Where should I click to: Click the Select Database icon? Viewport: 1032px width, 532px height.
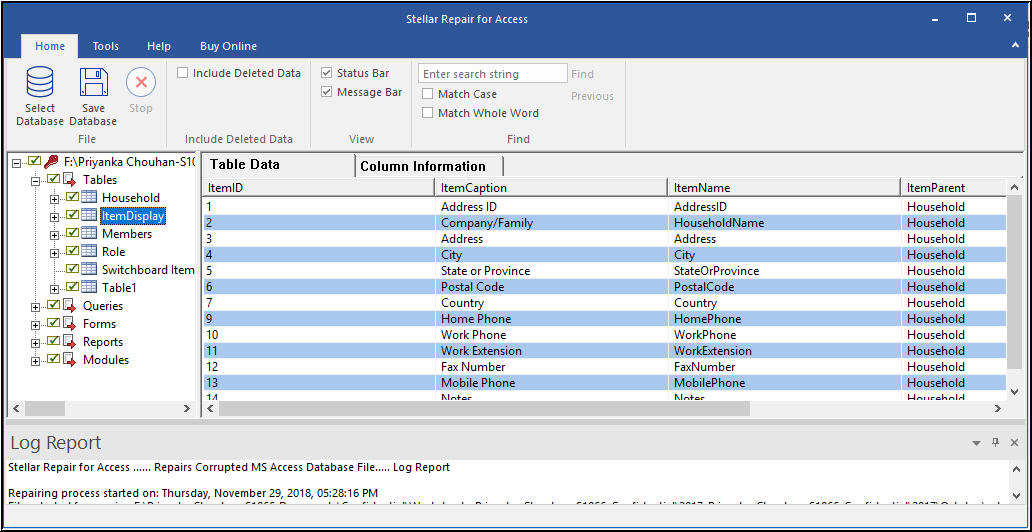click(40, 82)
